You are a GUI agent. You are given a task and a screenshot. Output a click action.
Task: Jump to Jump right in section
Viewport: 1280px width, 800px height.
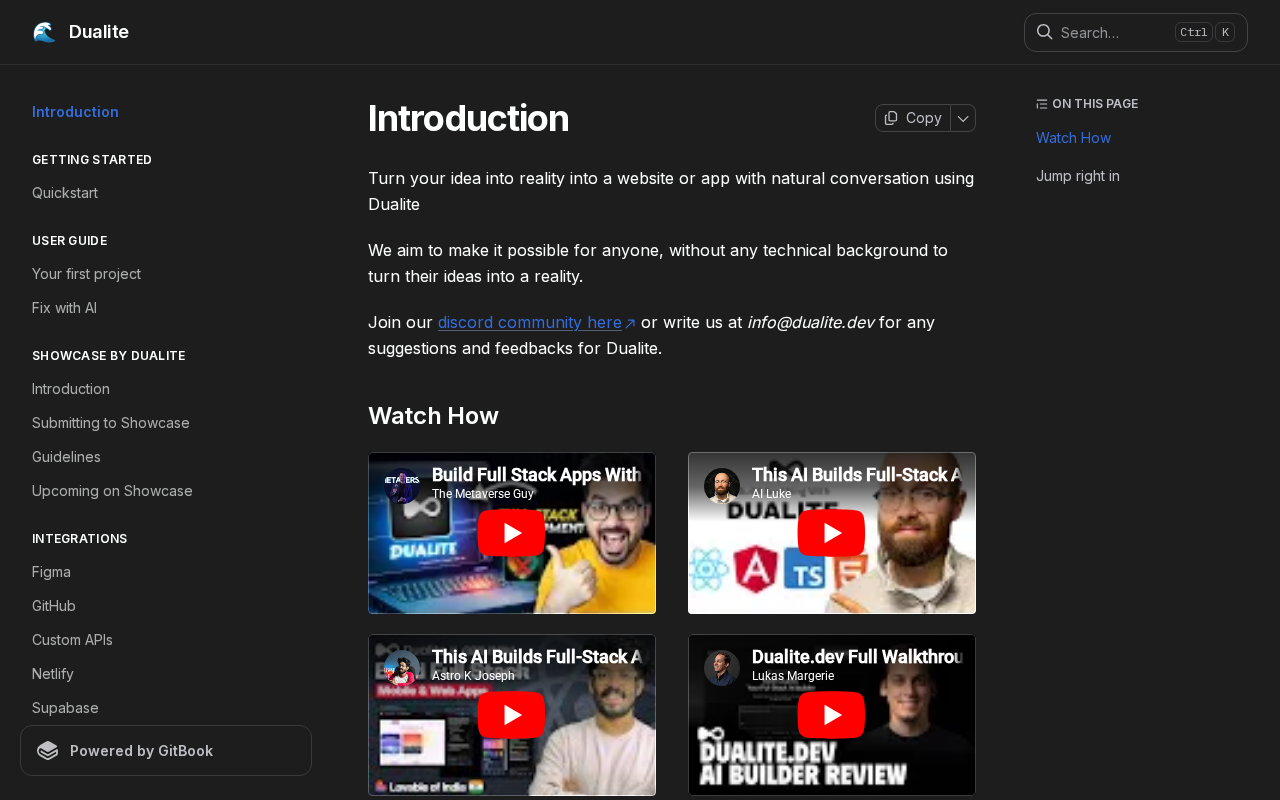[x=1078, y=176]
